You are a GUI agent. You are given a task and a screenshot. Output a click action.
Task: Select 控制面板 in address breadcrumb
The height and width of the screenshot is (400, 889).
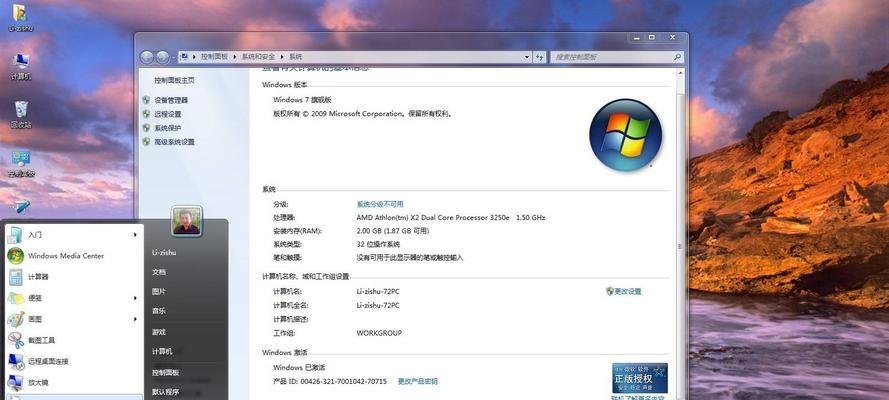pyautogui.click(x=214, y=57)
